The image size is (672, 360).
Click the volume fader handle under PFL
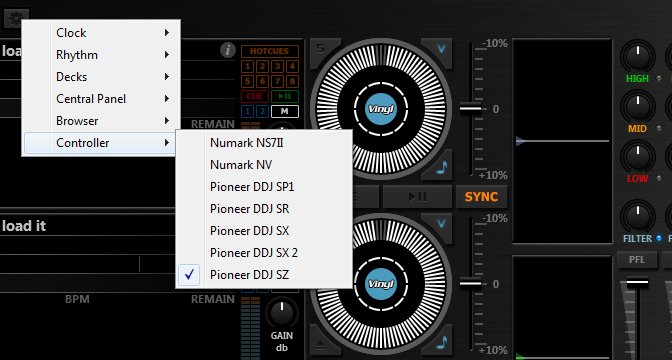coord(637,283)
